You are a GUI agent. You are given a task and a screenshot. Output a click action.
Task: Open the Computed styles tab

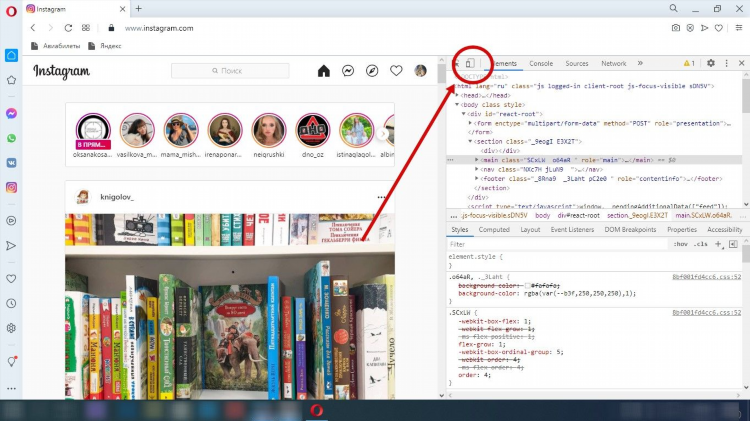(x=494, y=230)
